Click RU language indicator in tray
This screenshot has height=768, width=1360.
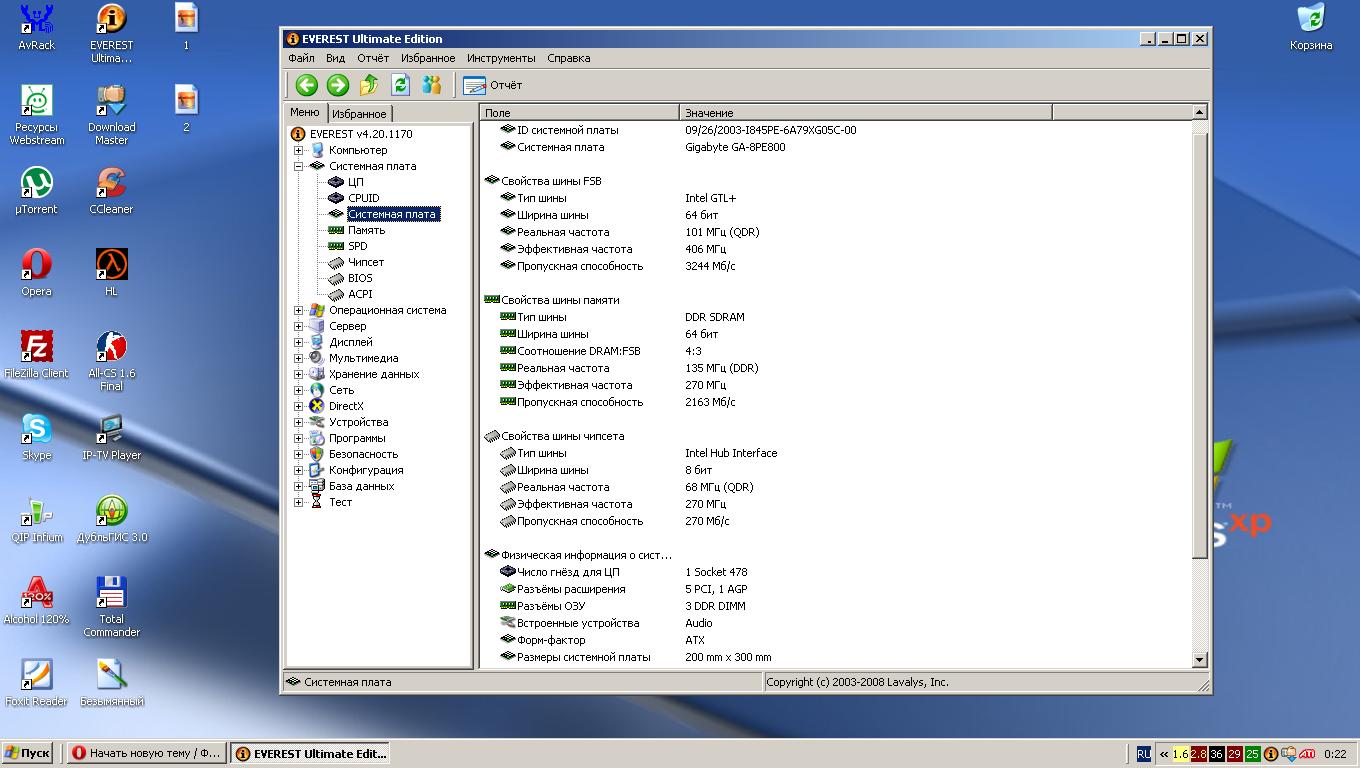pyautogui.click(x=1143, y=754)
